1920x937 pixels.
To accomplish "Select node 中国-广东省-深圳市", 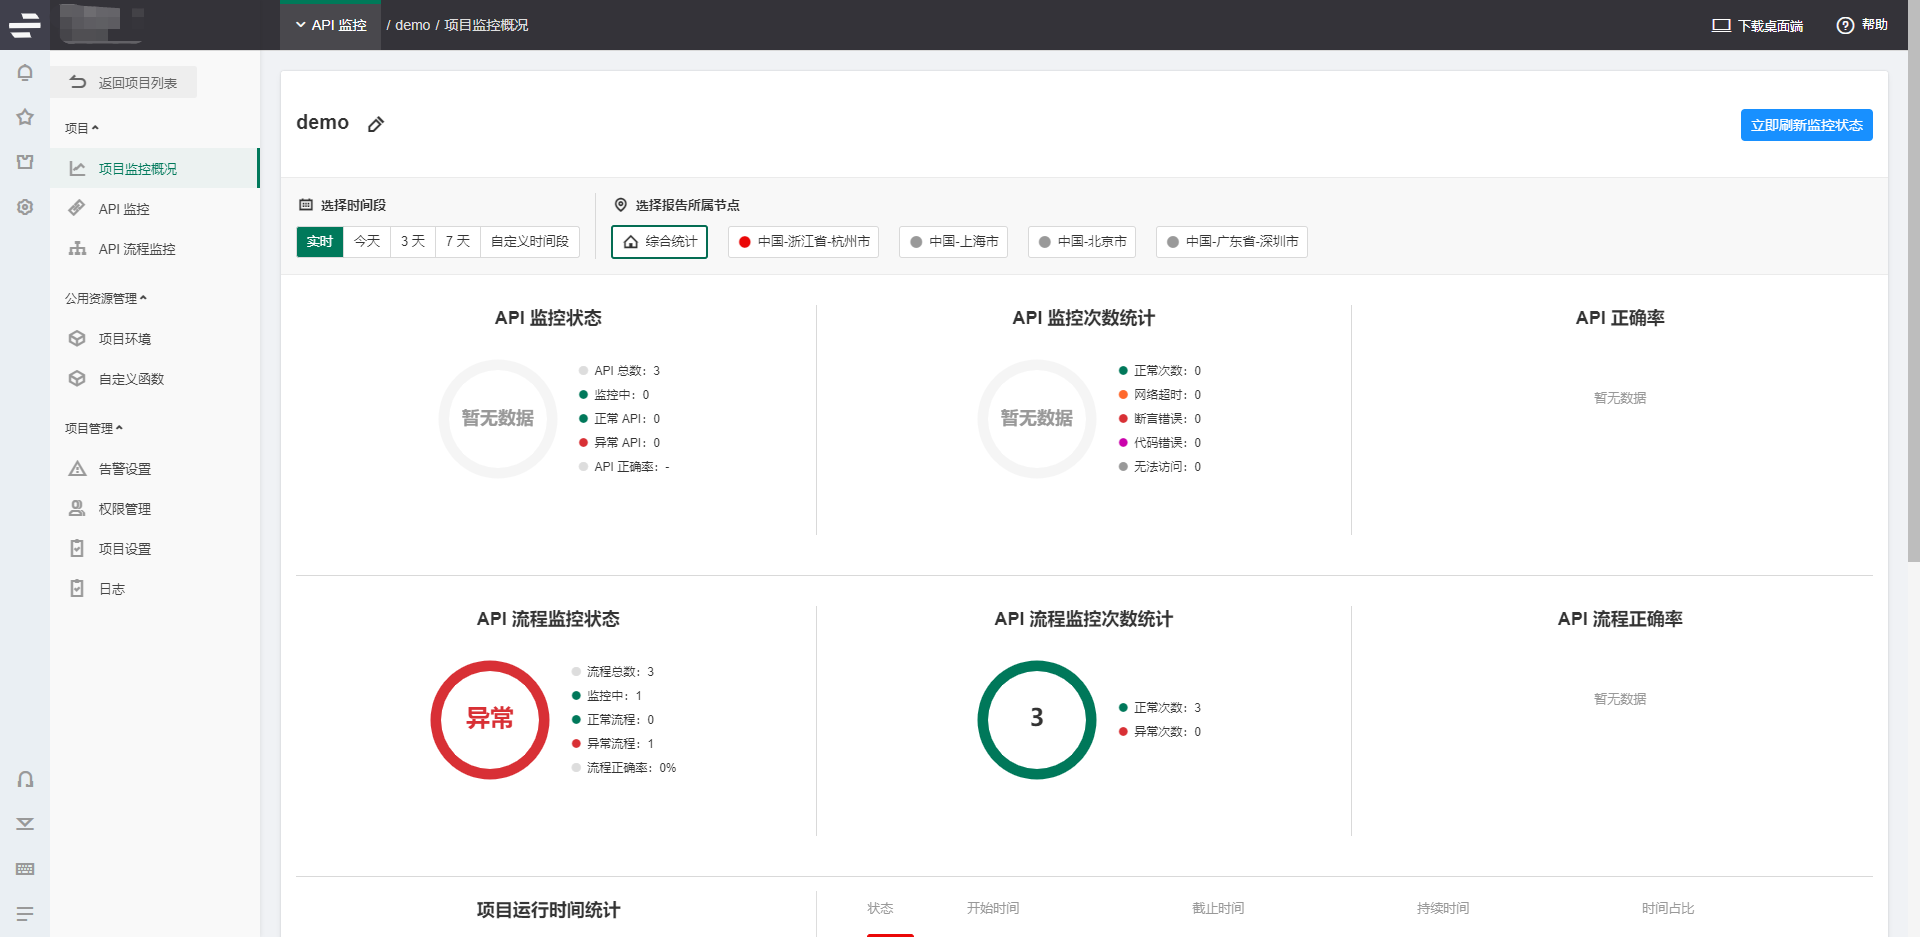I will (1232, 241).
